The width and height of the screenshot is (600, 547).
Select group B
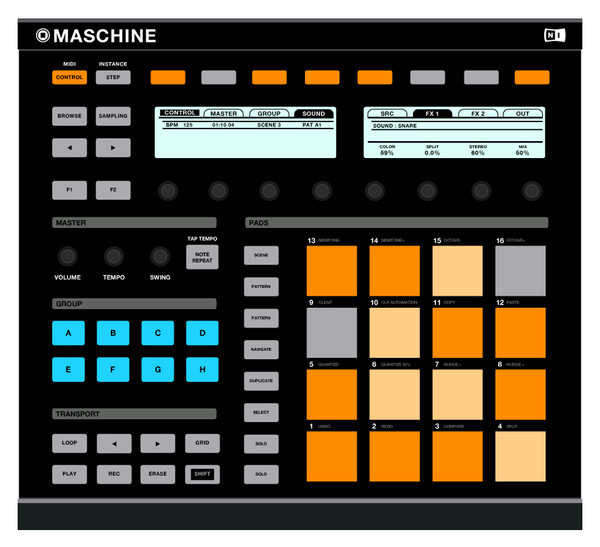click(113, 333)
